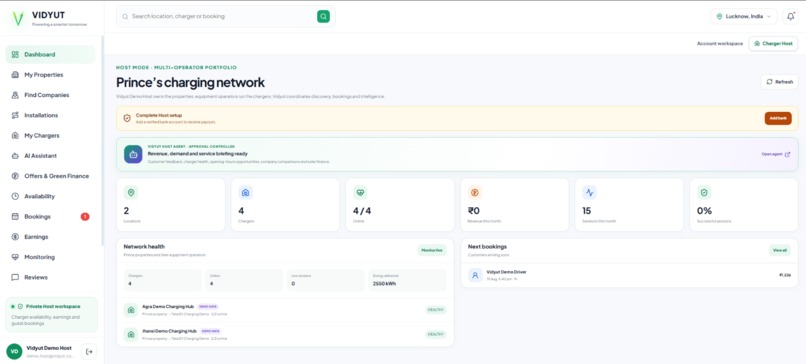Select Installations from the sidebar
Screen dimensions: 806x364
pyautogui.click(x=50, y=115)
